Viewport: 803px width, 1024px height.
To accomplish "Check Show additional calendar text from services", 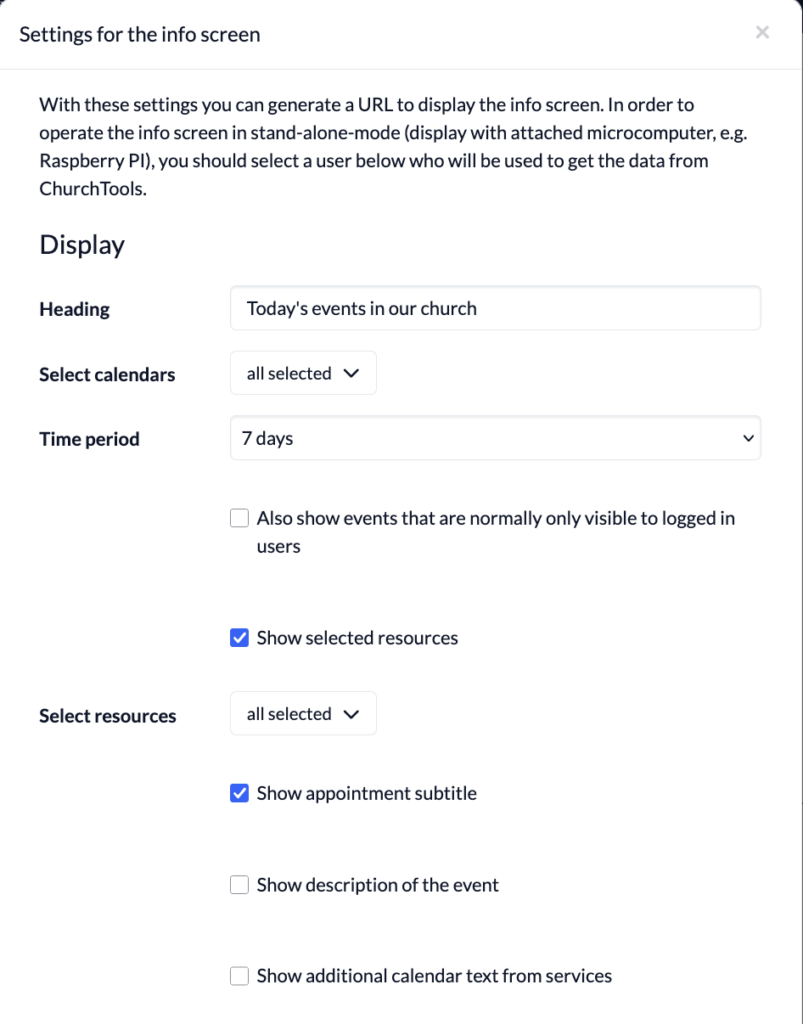I will coord(240,976).
